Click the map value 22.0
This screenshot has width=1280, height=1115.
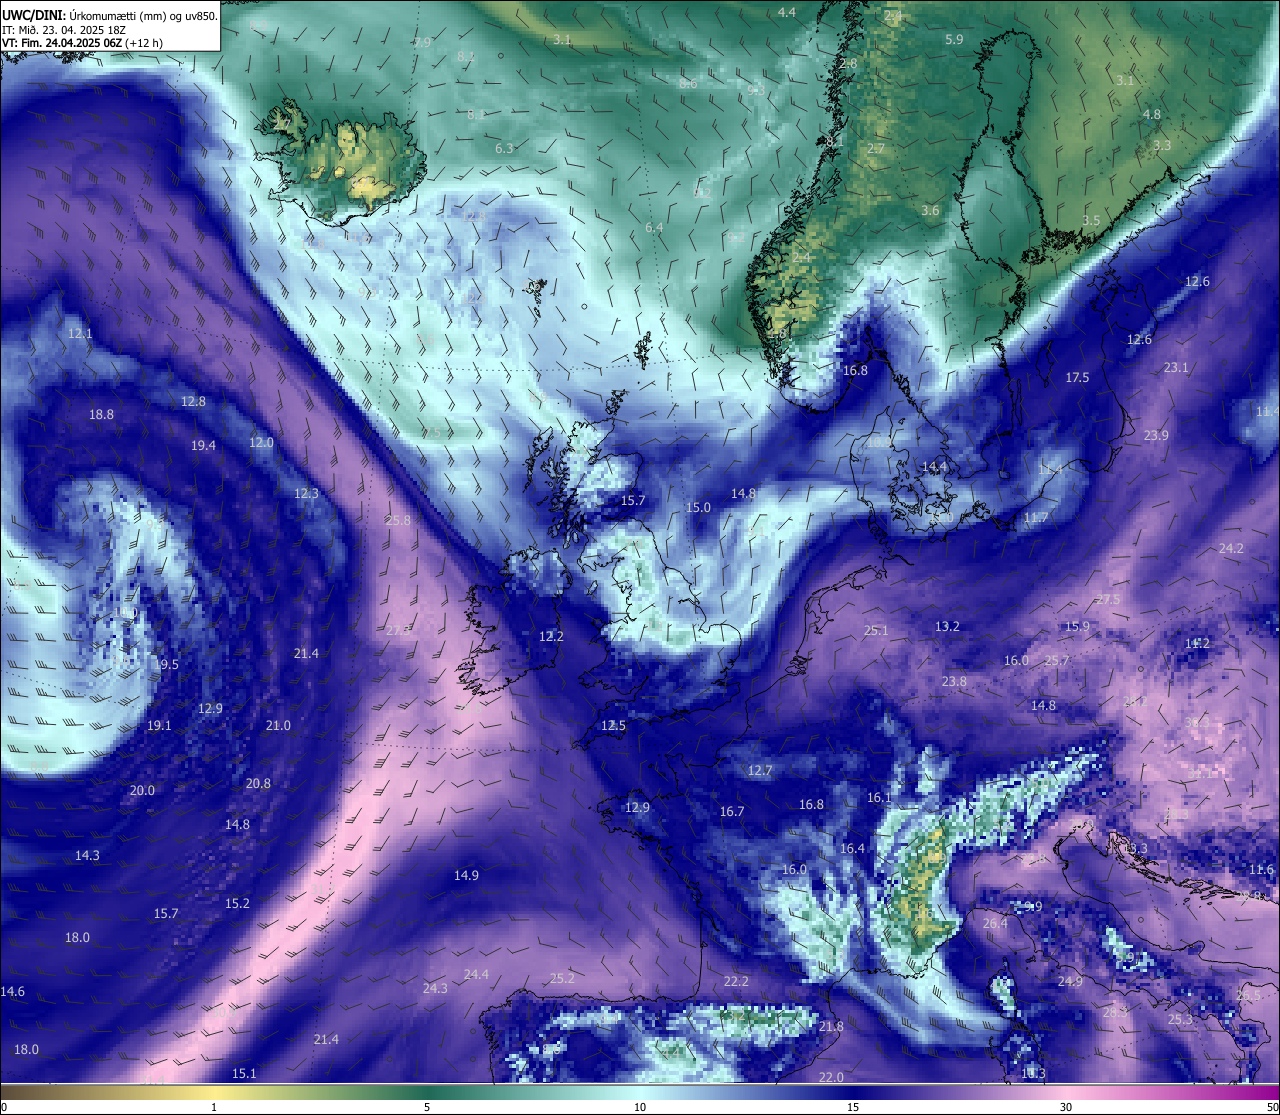(831, 1077)
